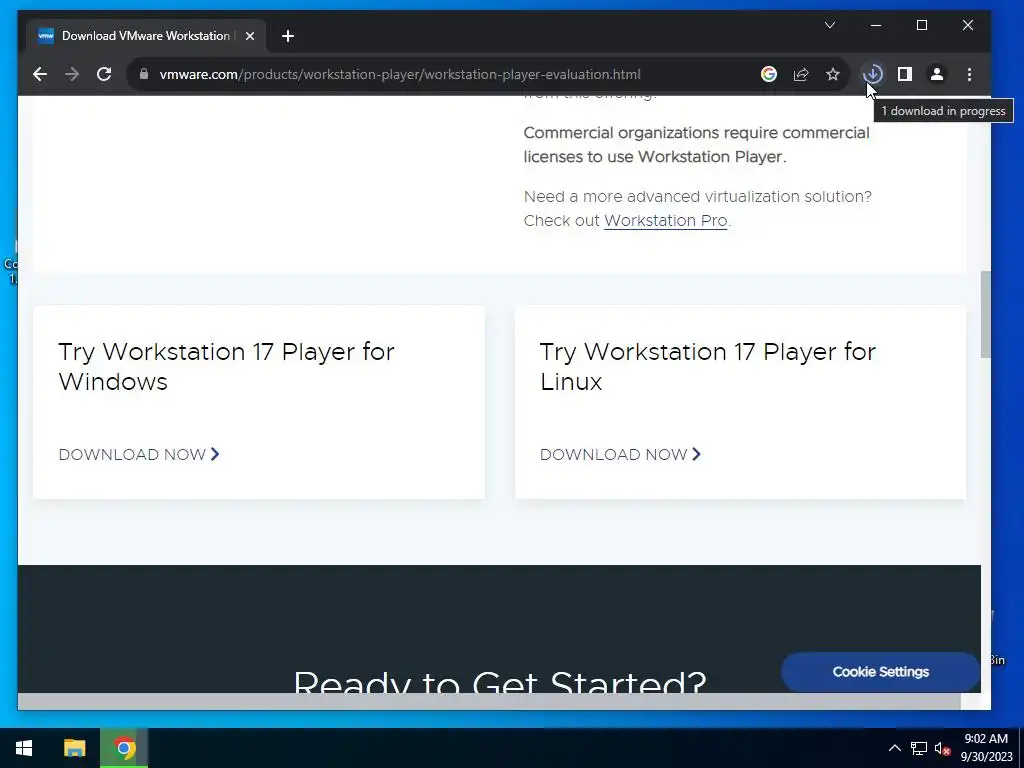1024x768 pixels.
Task: Click Try Workstation 17 Player for Linux heading
Action: pos(707,366)
